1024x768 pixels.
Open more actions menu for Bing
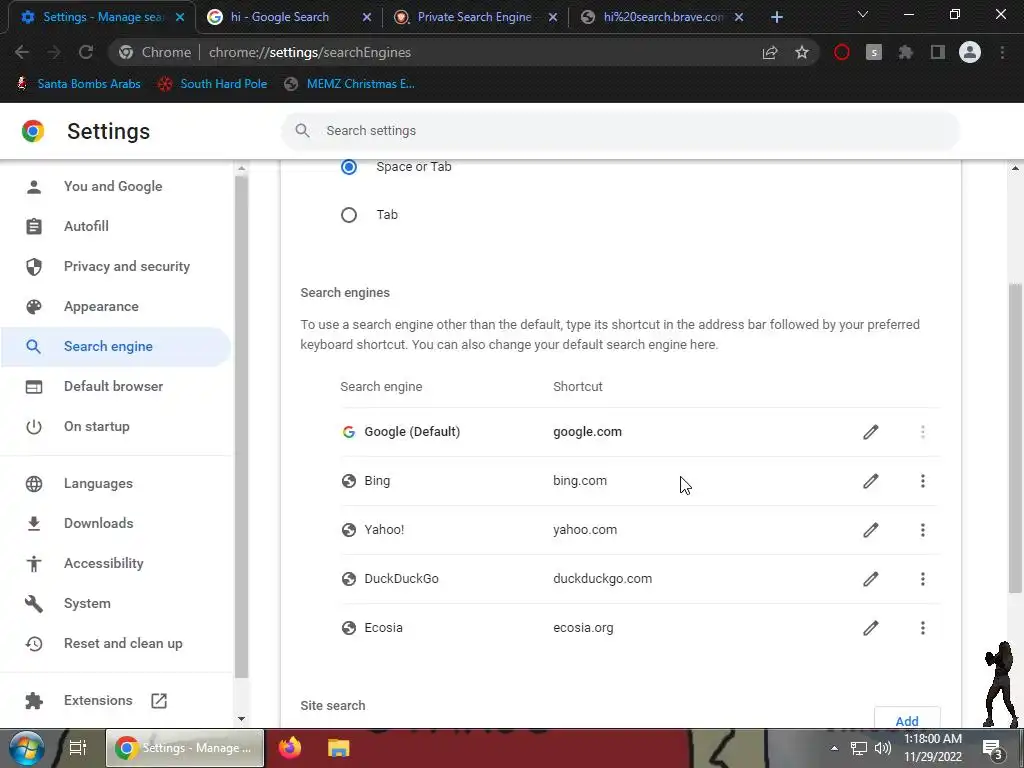point(922,481)
